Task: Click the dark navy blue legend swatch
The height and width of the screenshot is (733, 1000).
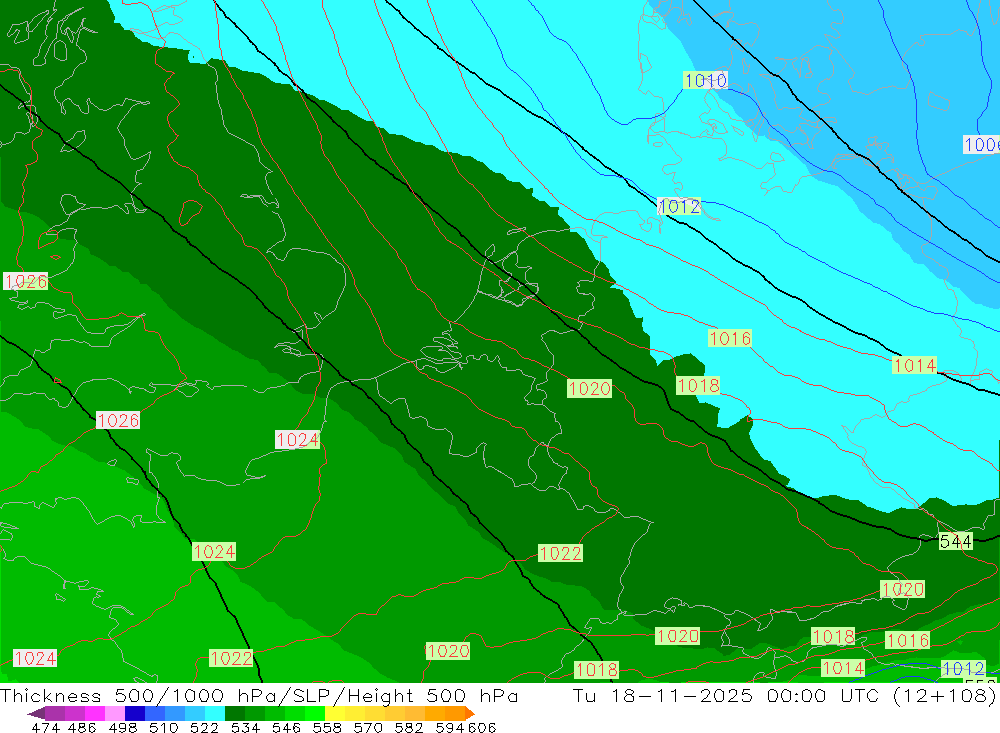Action: pos(135,713)
